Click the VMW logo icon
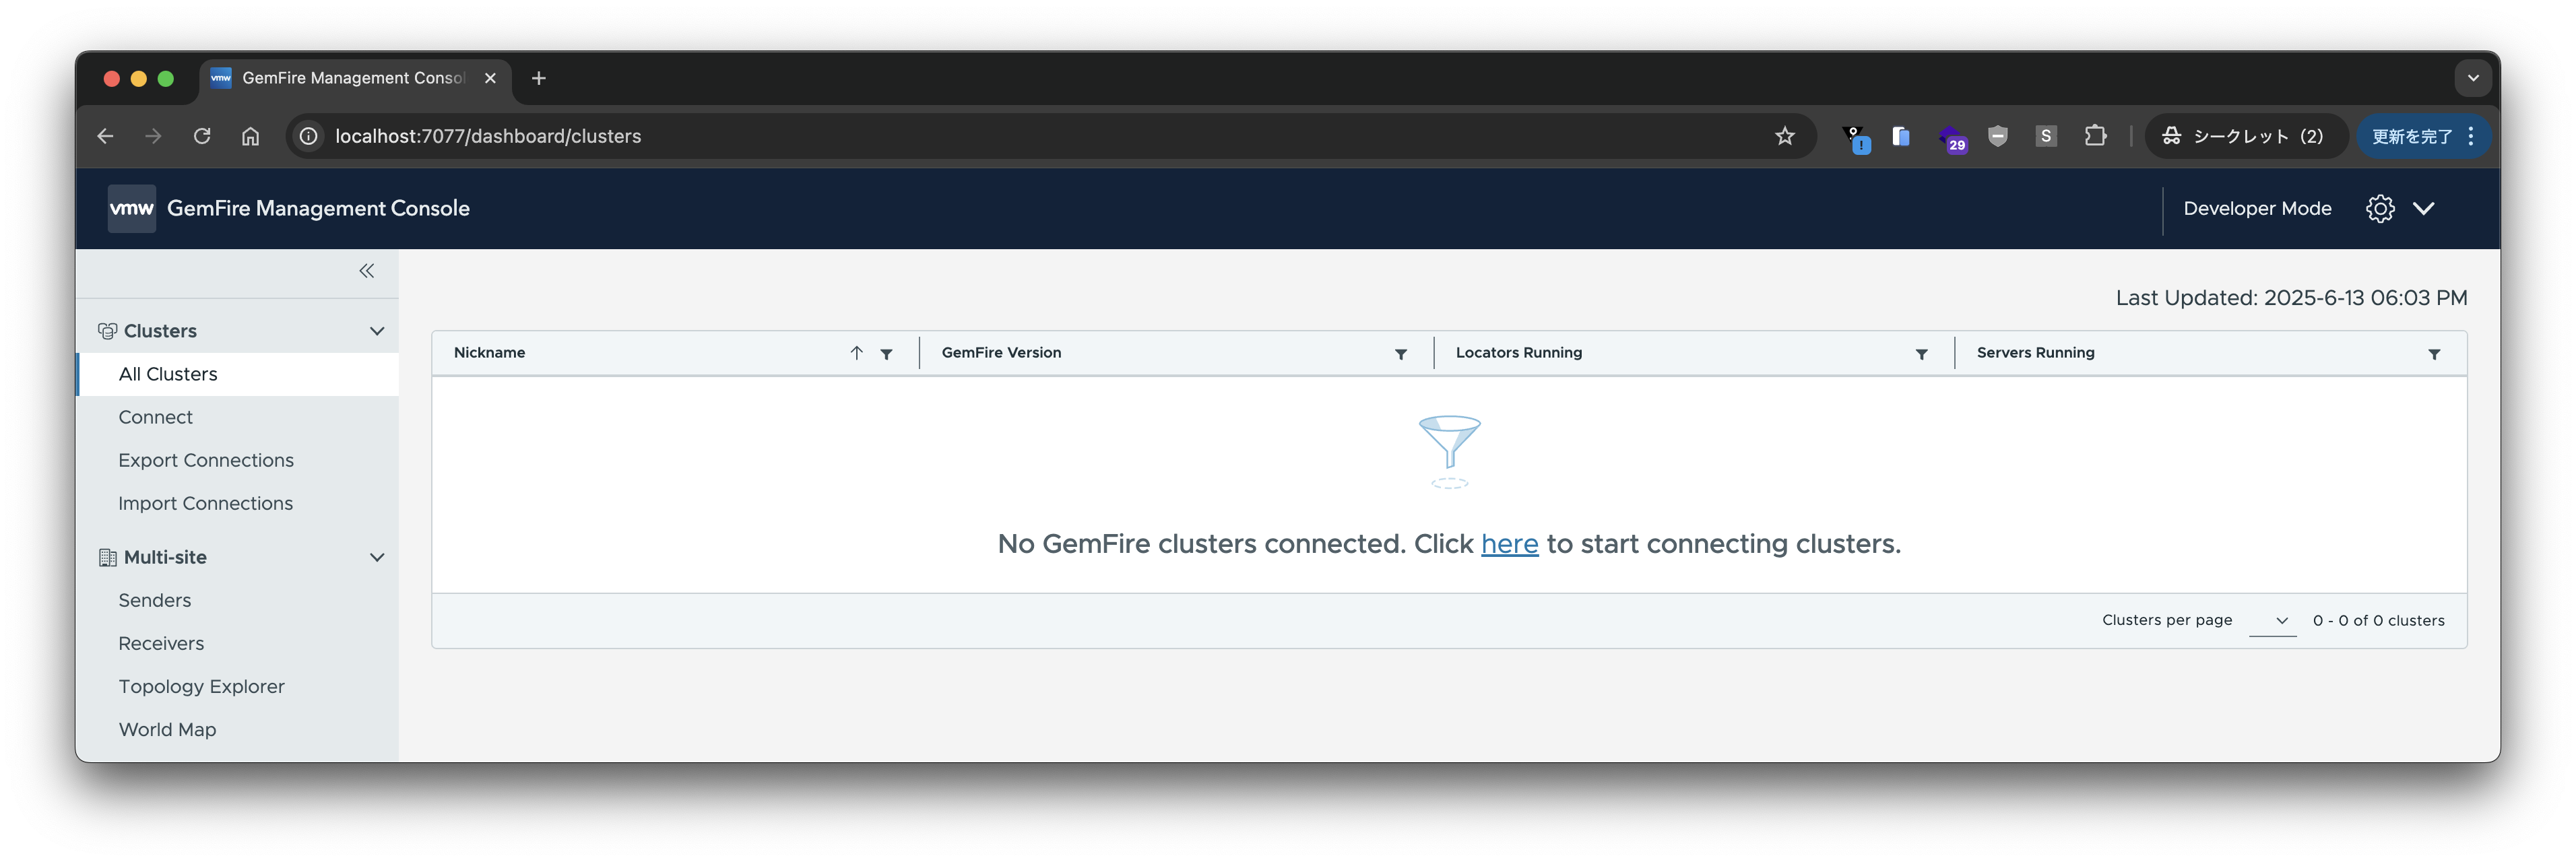Image resolution: width=2576 pixels, height=862 pixels. coord(132,208)
